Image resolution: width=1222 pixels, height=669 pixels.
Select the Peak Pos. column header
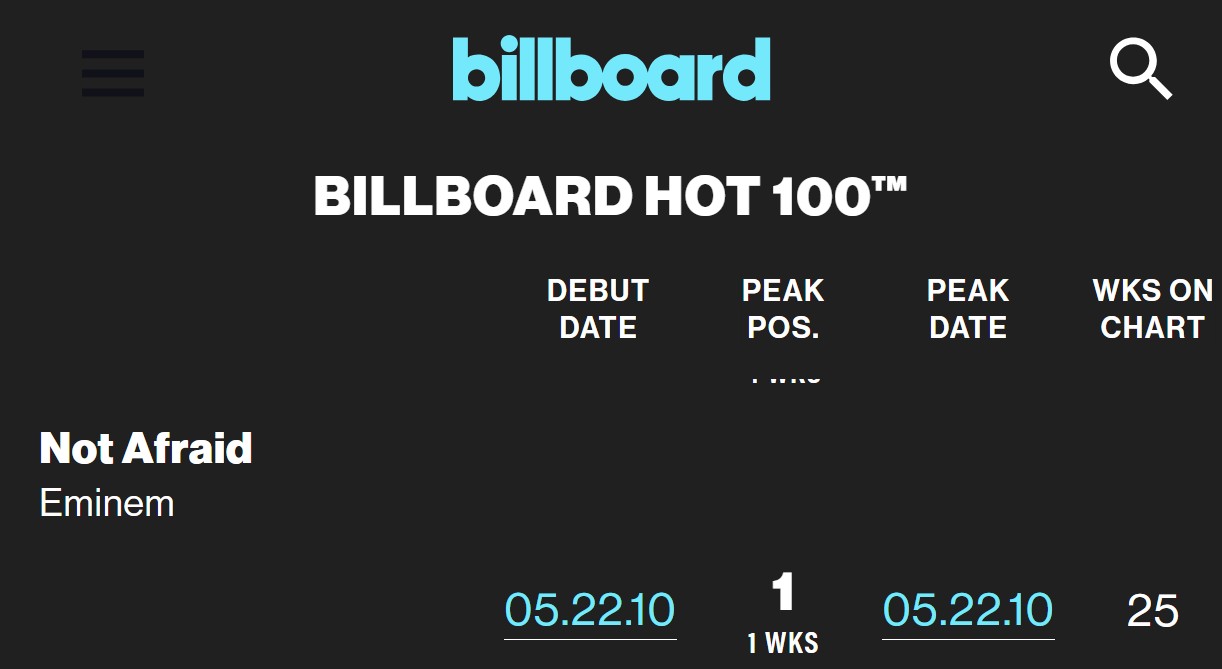783,309
